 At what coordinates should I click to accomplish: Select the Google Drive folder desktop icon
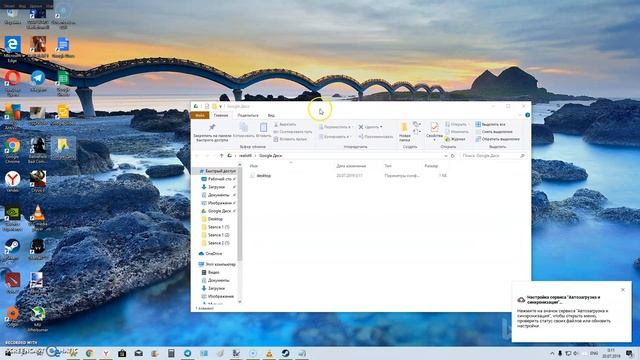(x=63, y=148)
